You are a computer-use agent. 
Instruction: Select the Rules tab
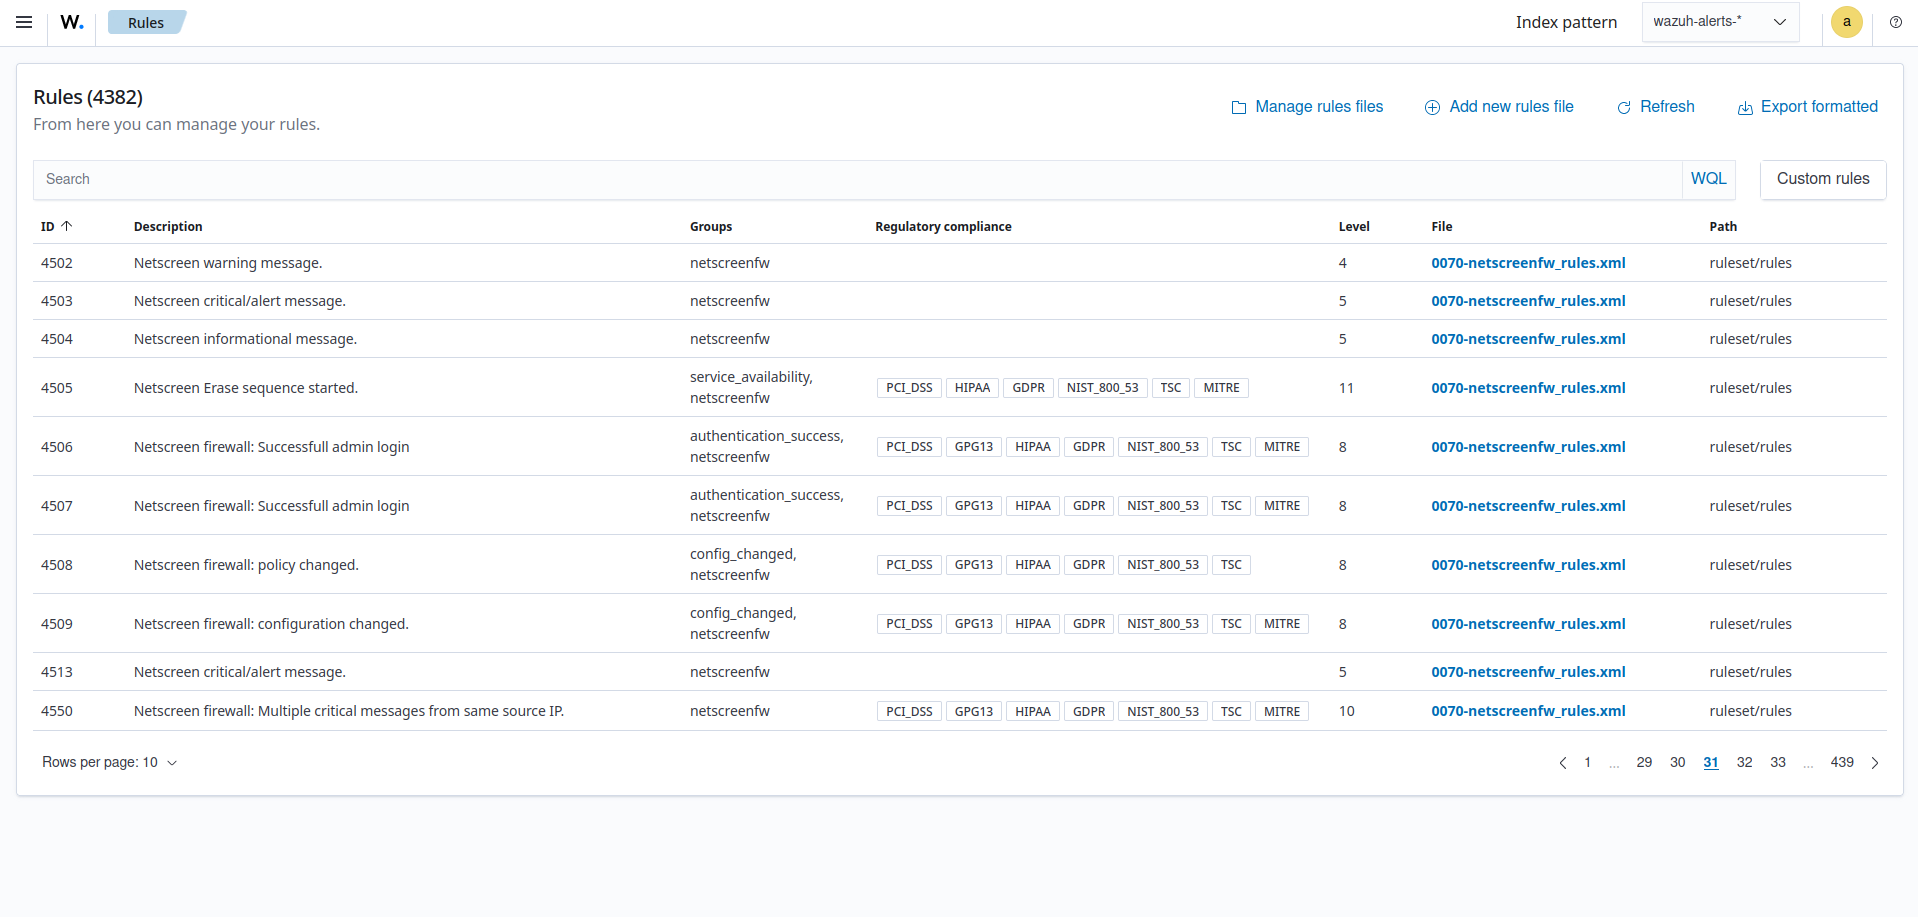click(146, 22)
